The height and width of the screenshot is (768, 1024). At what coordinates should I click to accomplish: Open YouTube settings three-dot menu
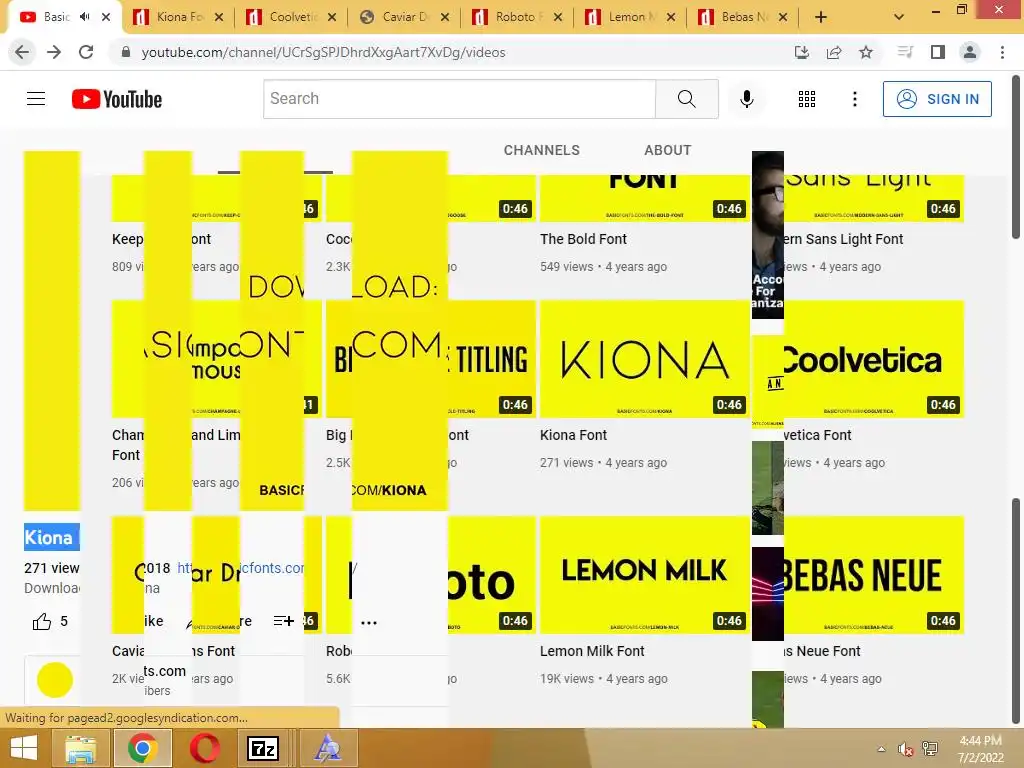(x=854, y=99)
